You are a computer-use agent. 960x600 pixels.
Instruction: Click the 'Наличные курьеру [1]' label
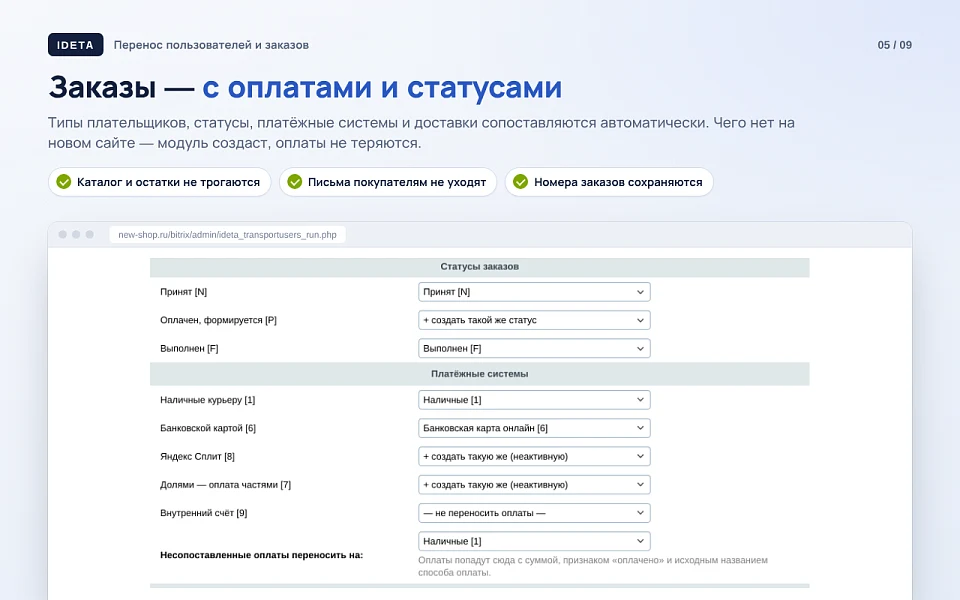tap(208, 400)
